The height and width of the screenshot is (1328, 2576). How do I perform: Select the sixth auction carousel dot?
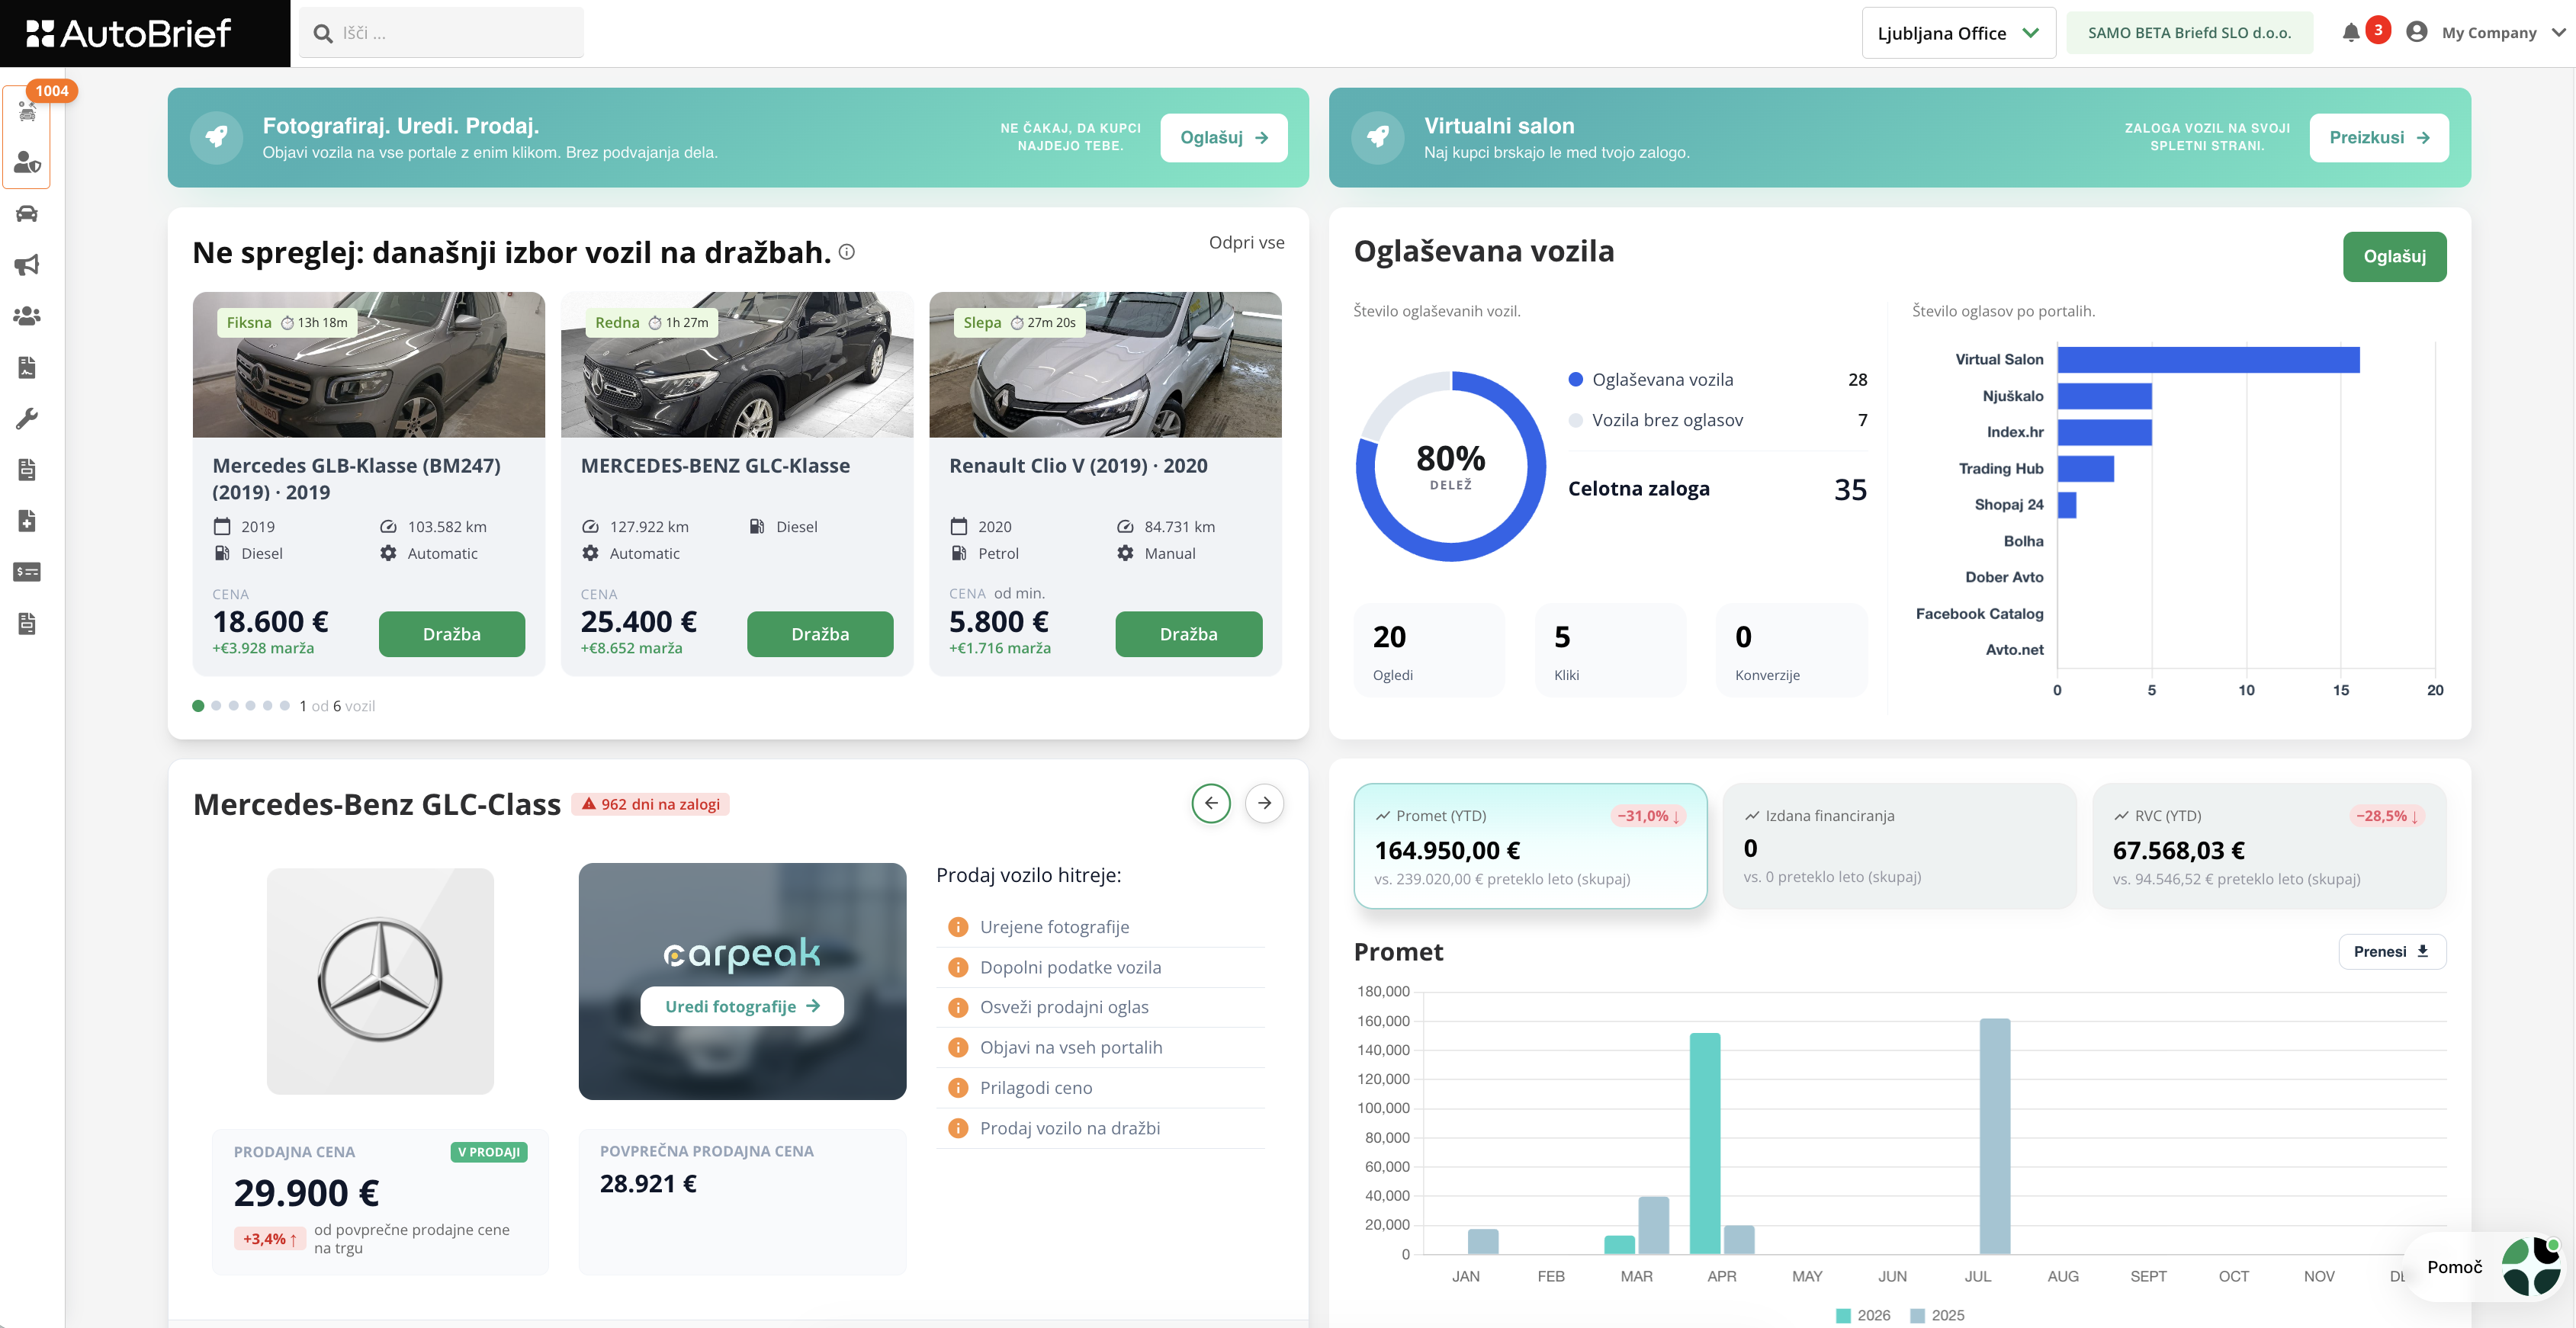[x=285, y=706]
